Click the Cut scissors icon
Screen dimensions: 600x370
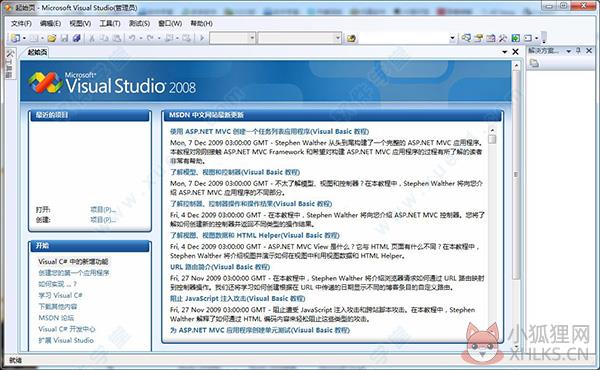click(92, 38)
